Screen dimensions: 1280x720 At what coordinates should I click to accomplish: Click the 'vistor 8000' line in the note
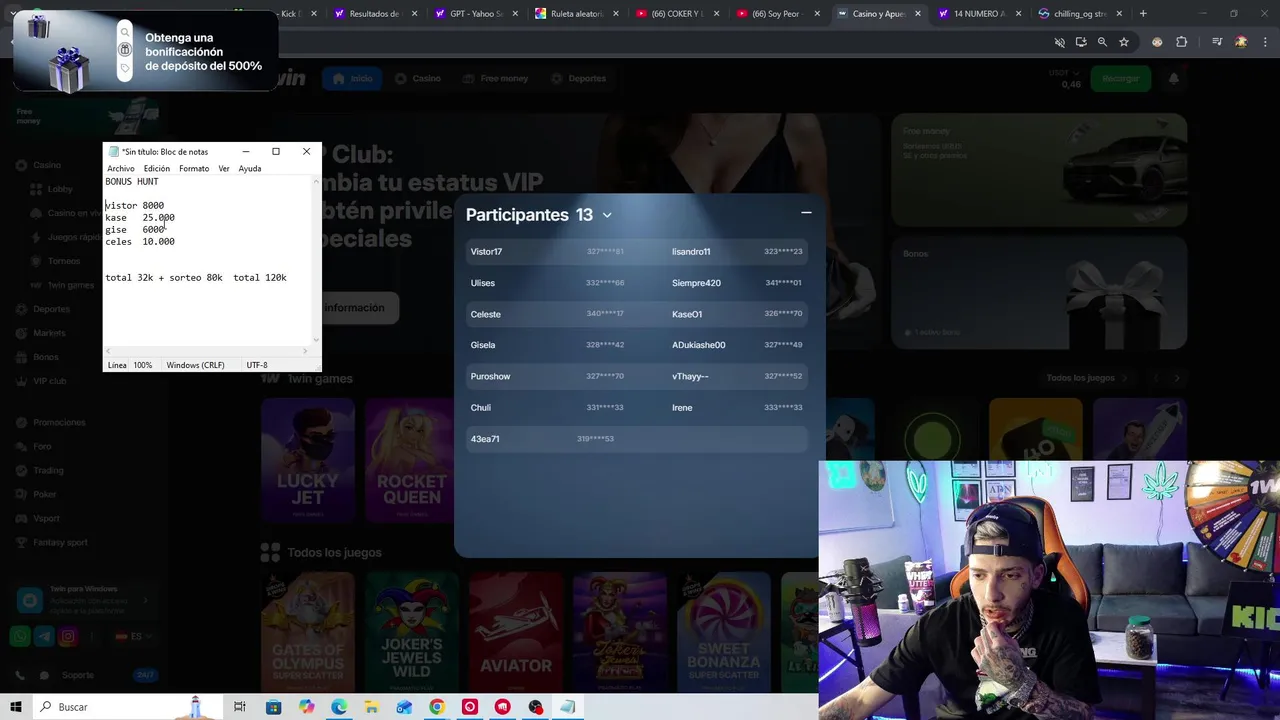coord(135,206)
